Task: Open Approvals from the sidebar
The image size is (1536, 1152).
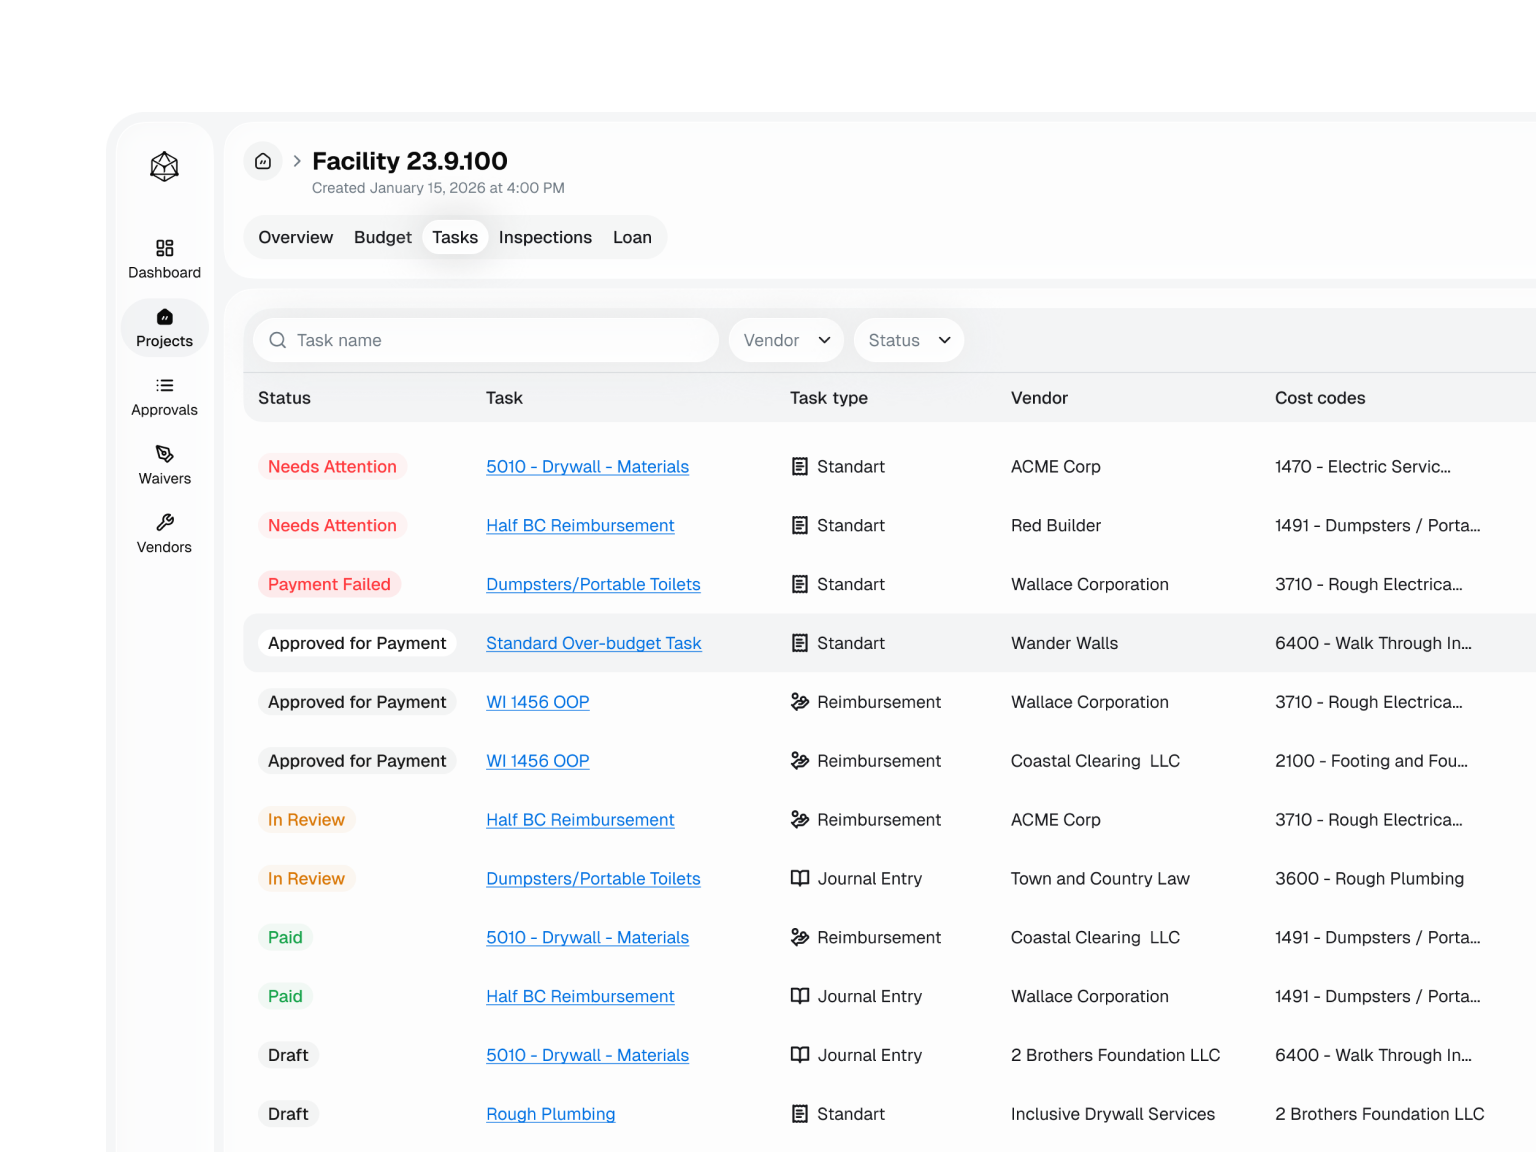Action: click(x=164, y=397)
